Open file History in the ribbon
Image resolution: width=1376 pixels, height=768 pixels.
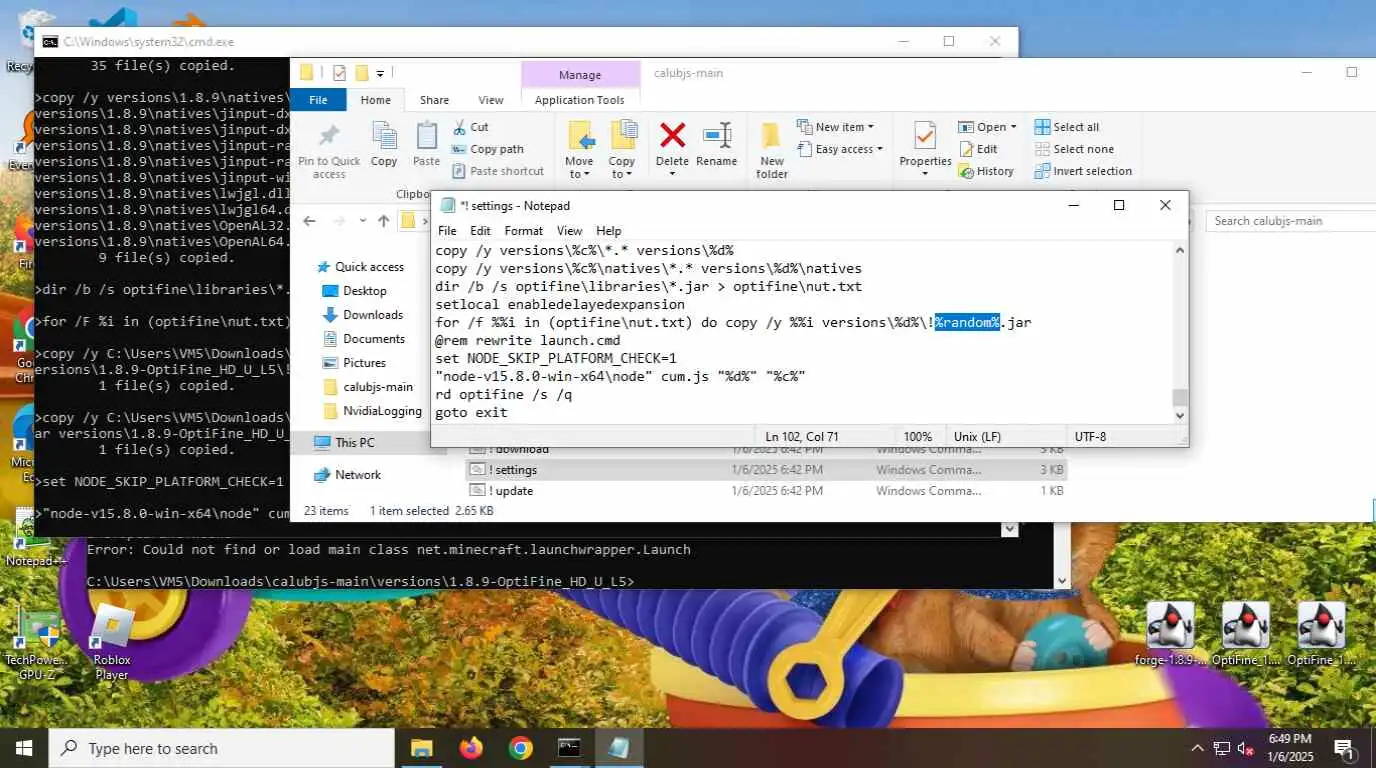[986, 171]
